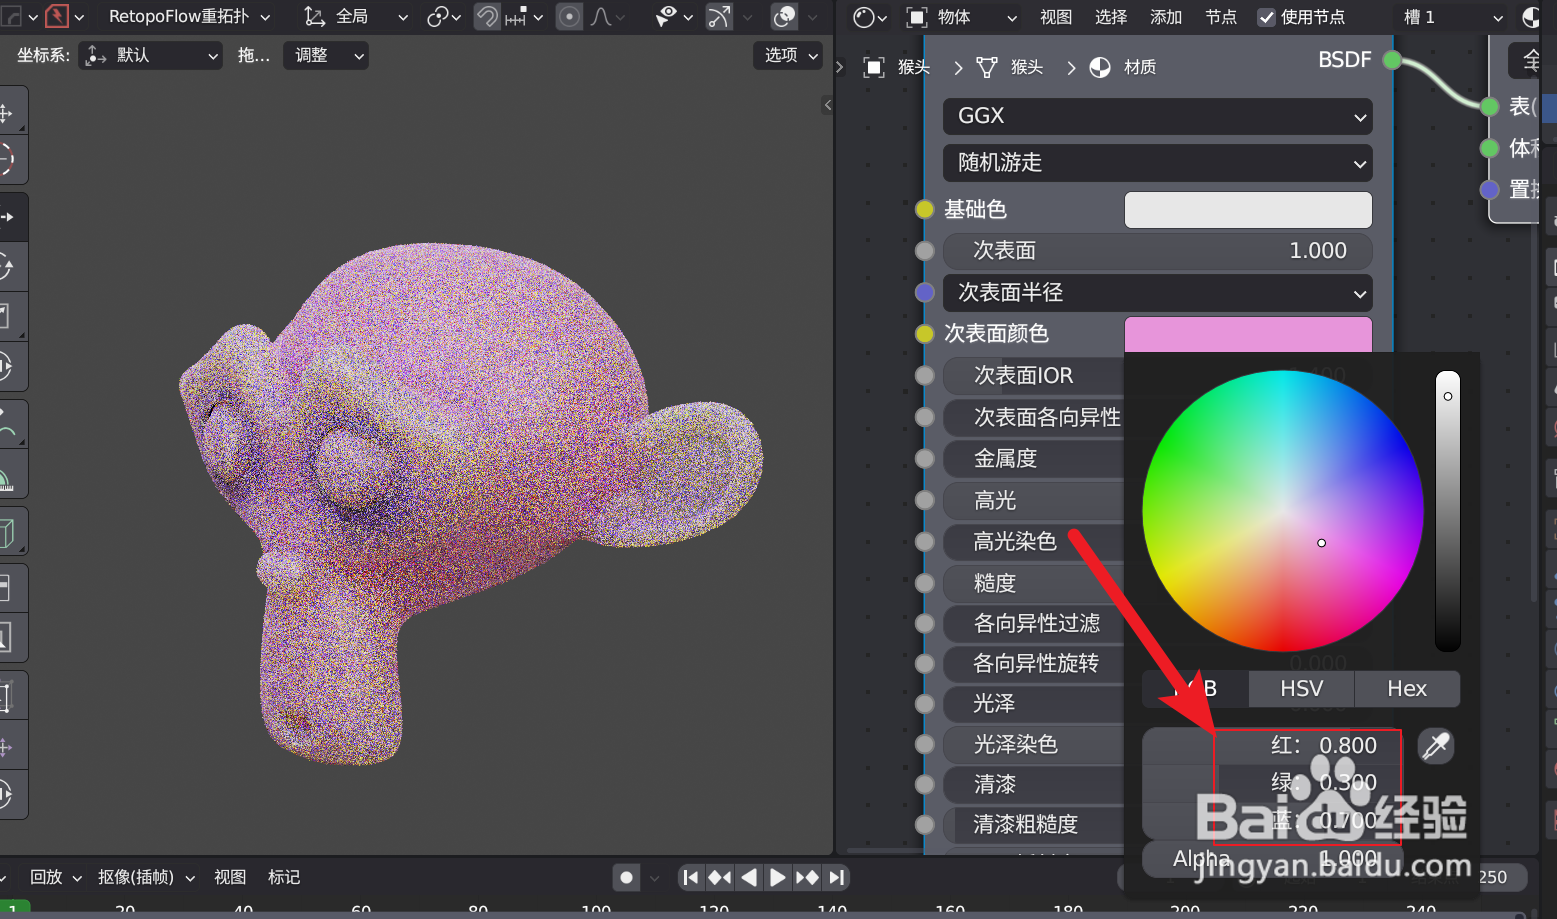Click the eyedropper icon in color picker
The image size is (1557, 919).
(x=1436, y=746)
